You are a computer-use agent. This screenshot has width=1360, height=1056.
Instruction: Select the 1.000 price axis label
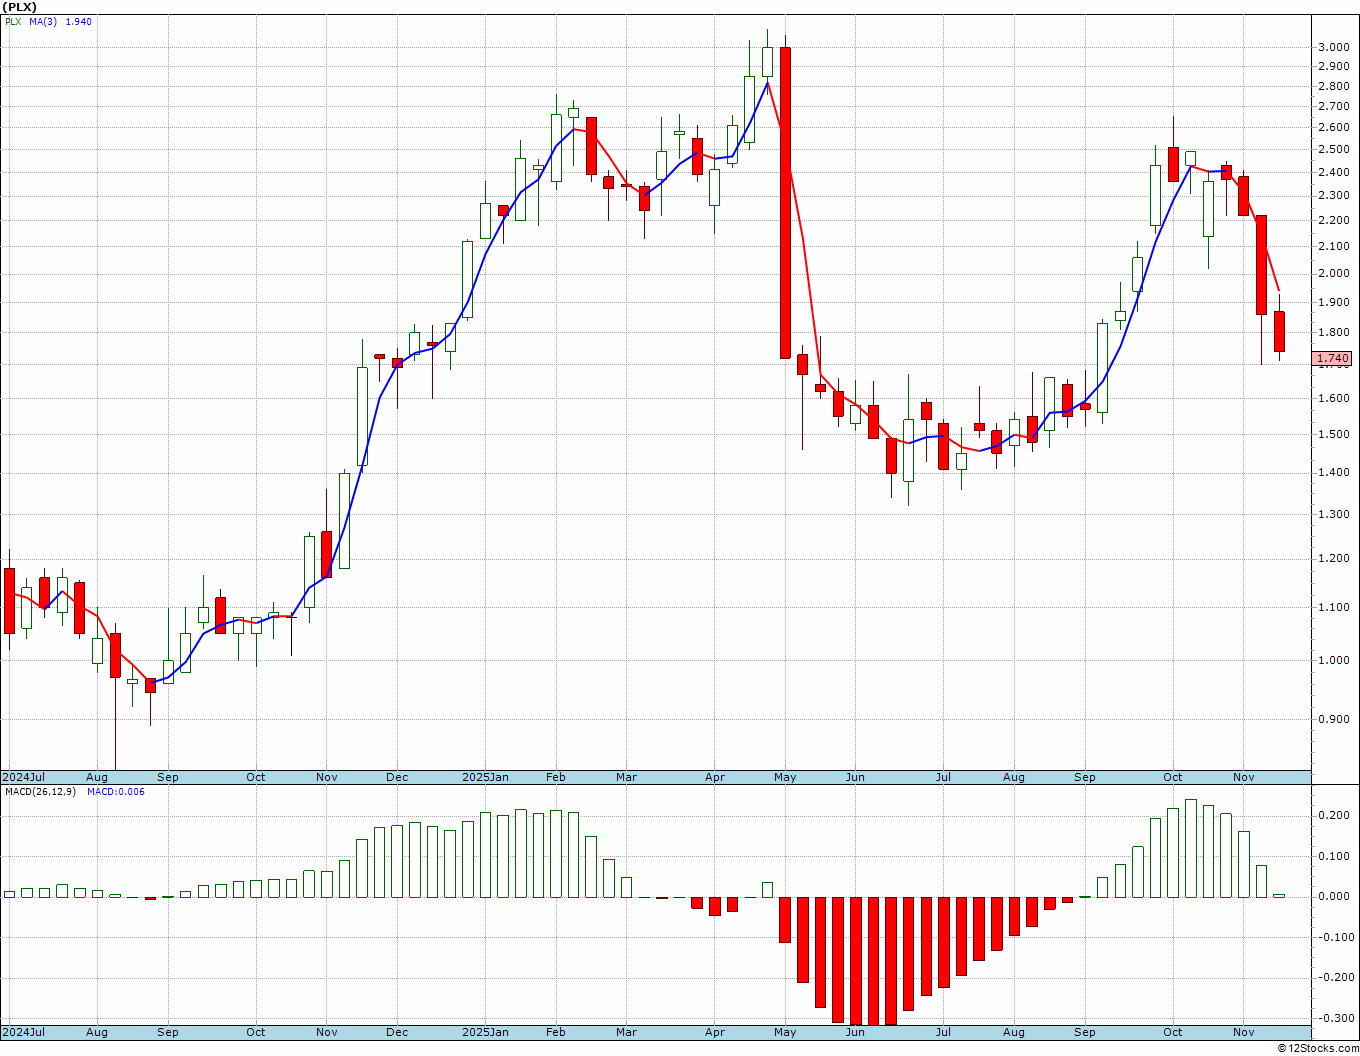1333,660
